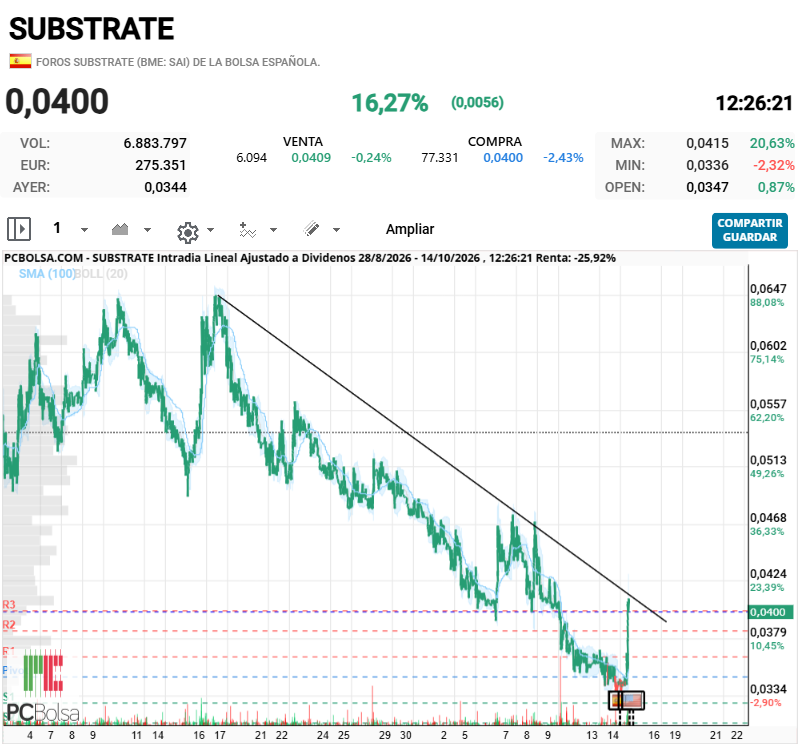Click the interval value 1 in toolbar
The height and width of the screenshot is (744, 800).
57,228
